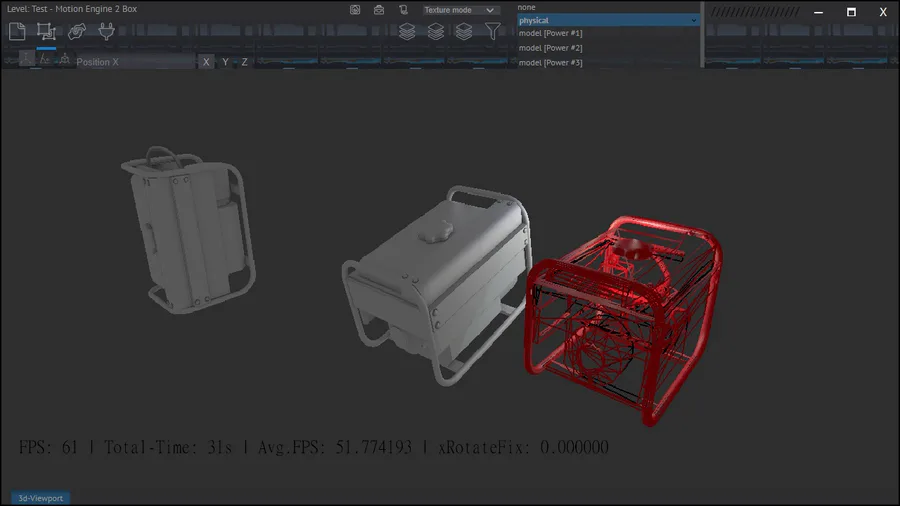Open the Texture mode dropdown
900x506 pixels.
pyautogui.click(x=460, y=10)
